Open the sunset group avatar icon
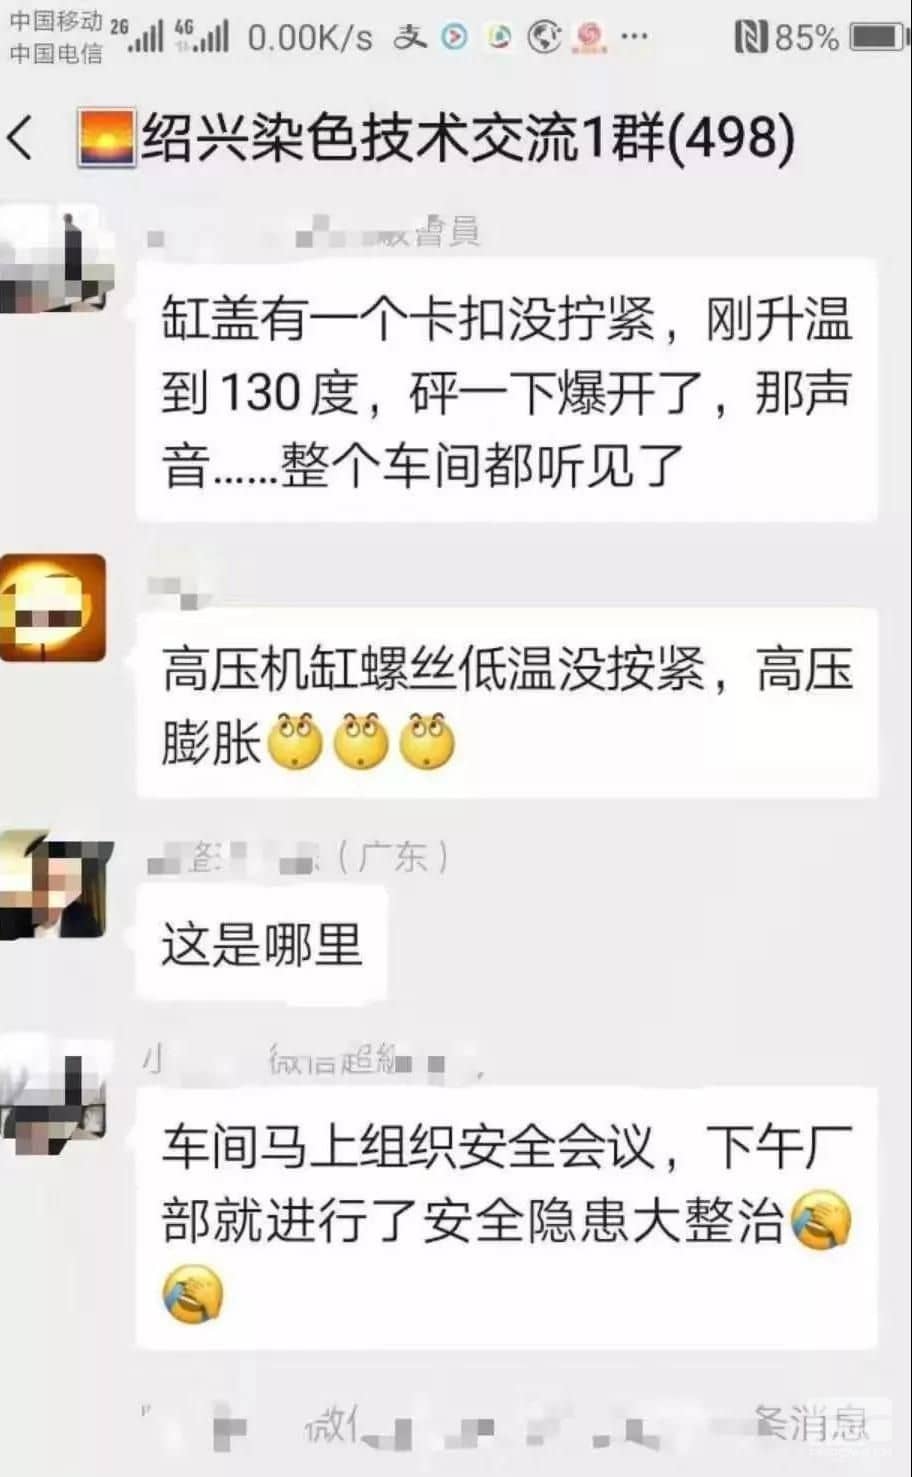The width and height of the screenshot is (912, 1477). click(107, 138)
